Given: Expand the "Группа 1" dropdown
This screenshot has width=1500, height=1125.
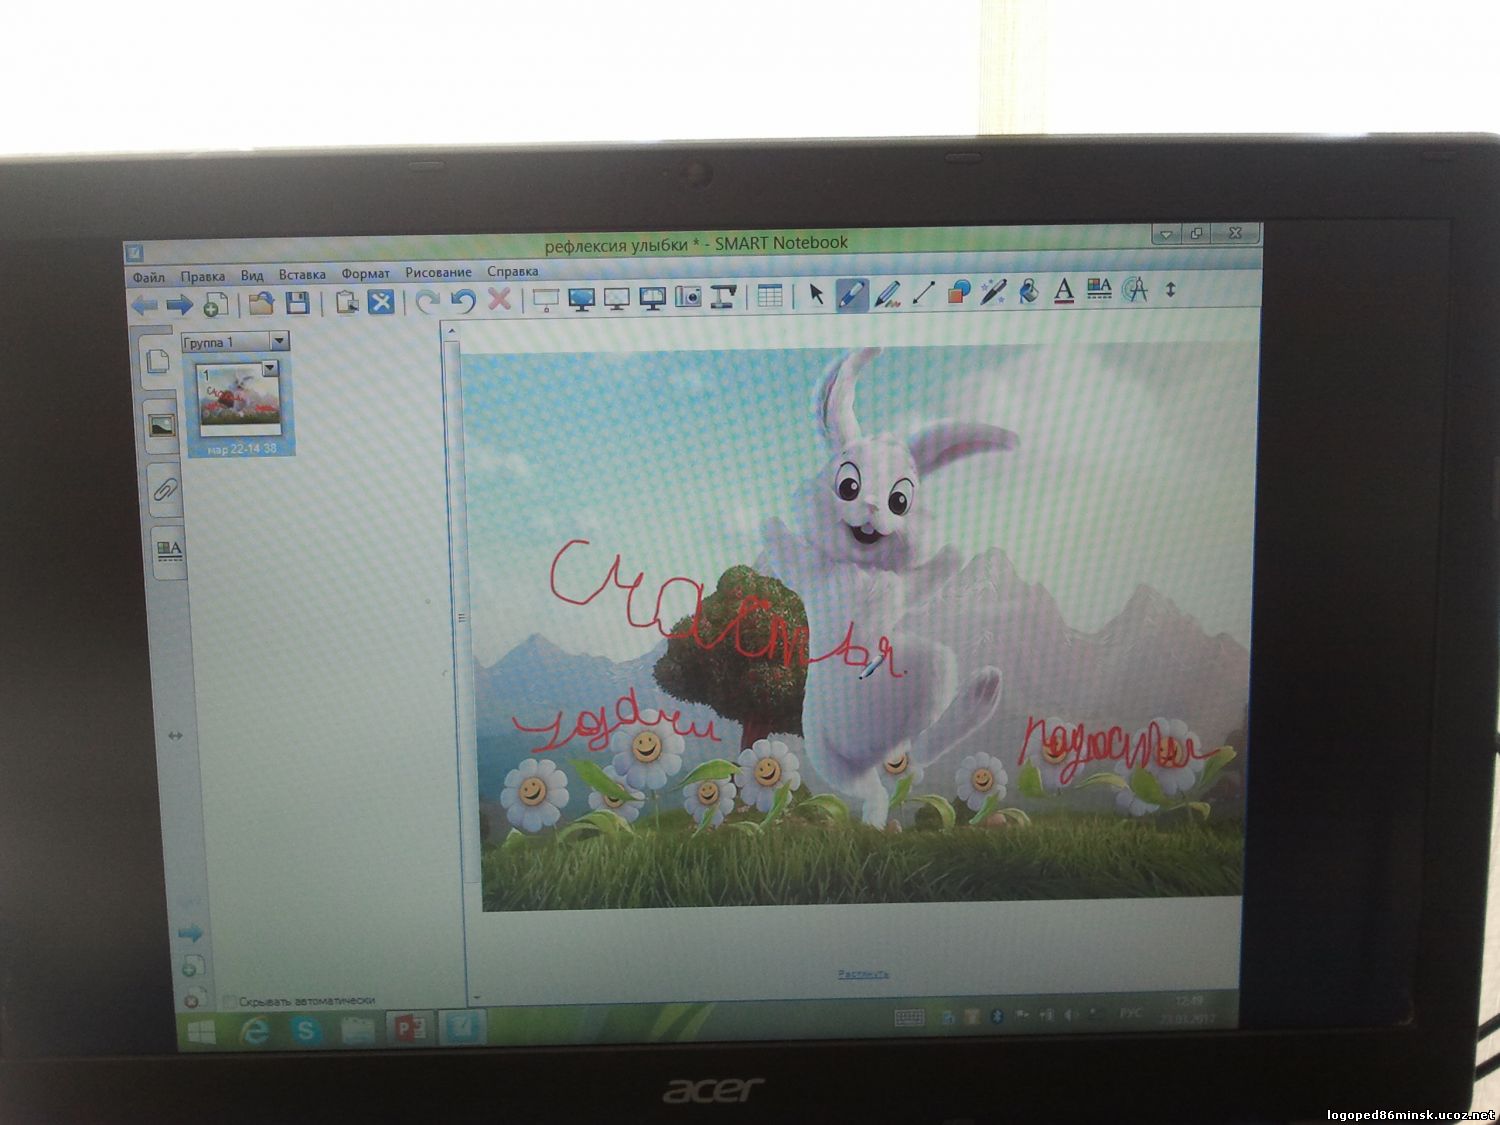Looking at the screenshot, I should pos(279,342).
